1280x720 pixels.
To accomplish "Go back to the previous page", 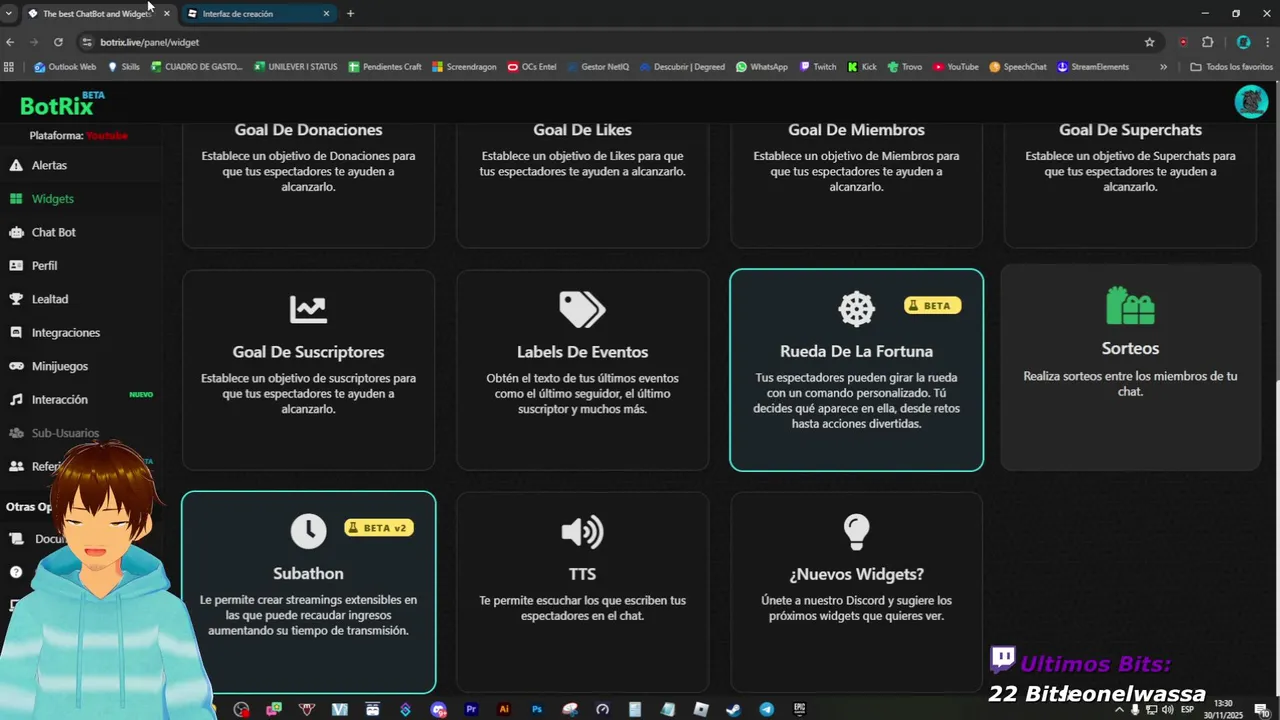I will (10, 42).
